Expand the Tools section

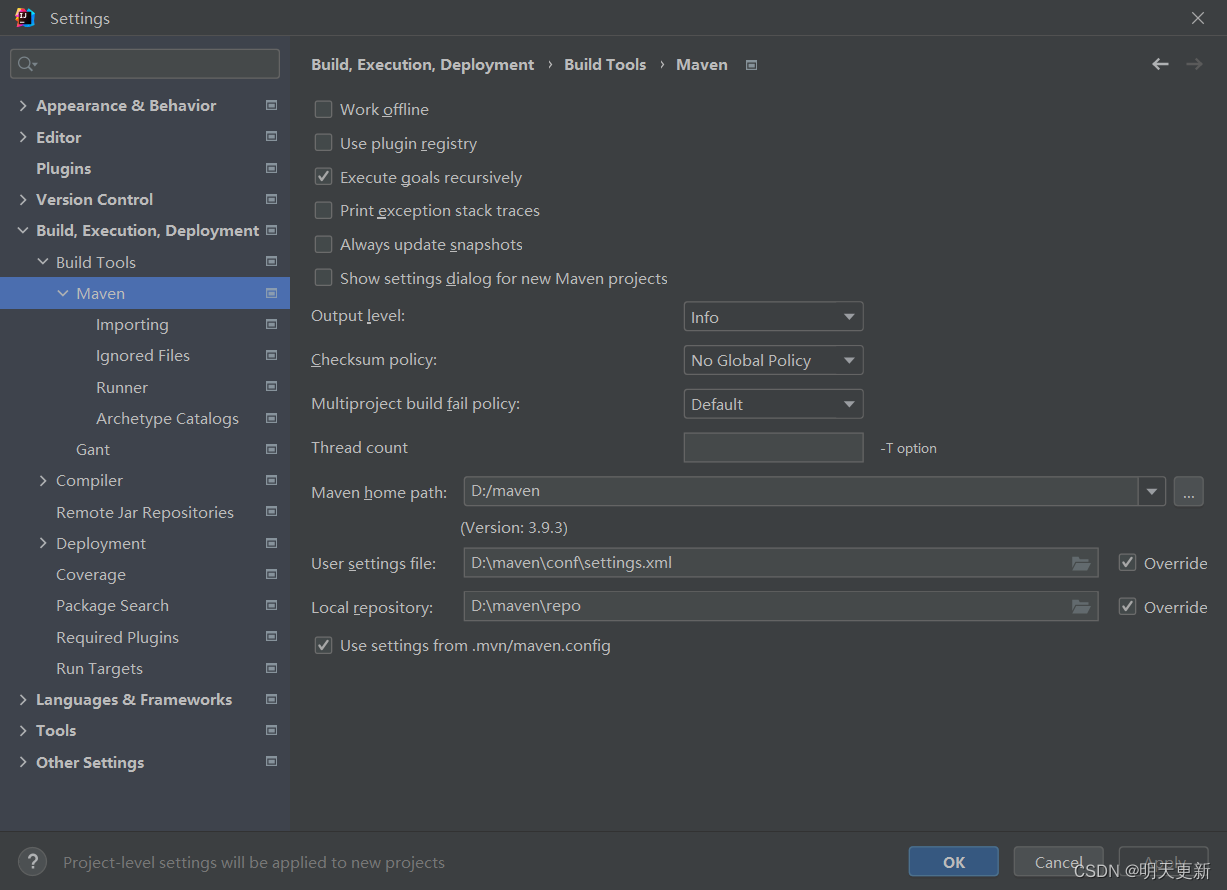(23, 730)
